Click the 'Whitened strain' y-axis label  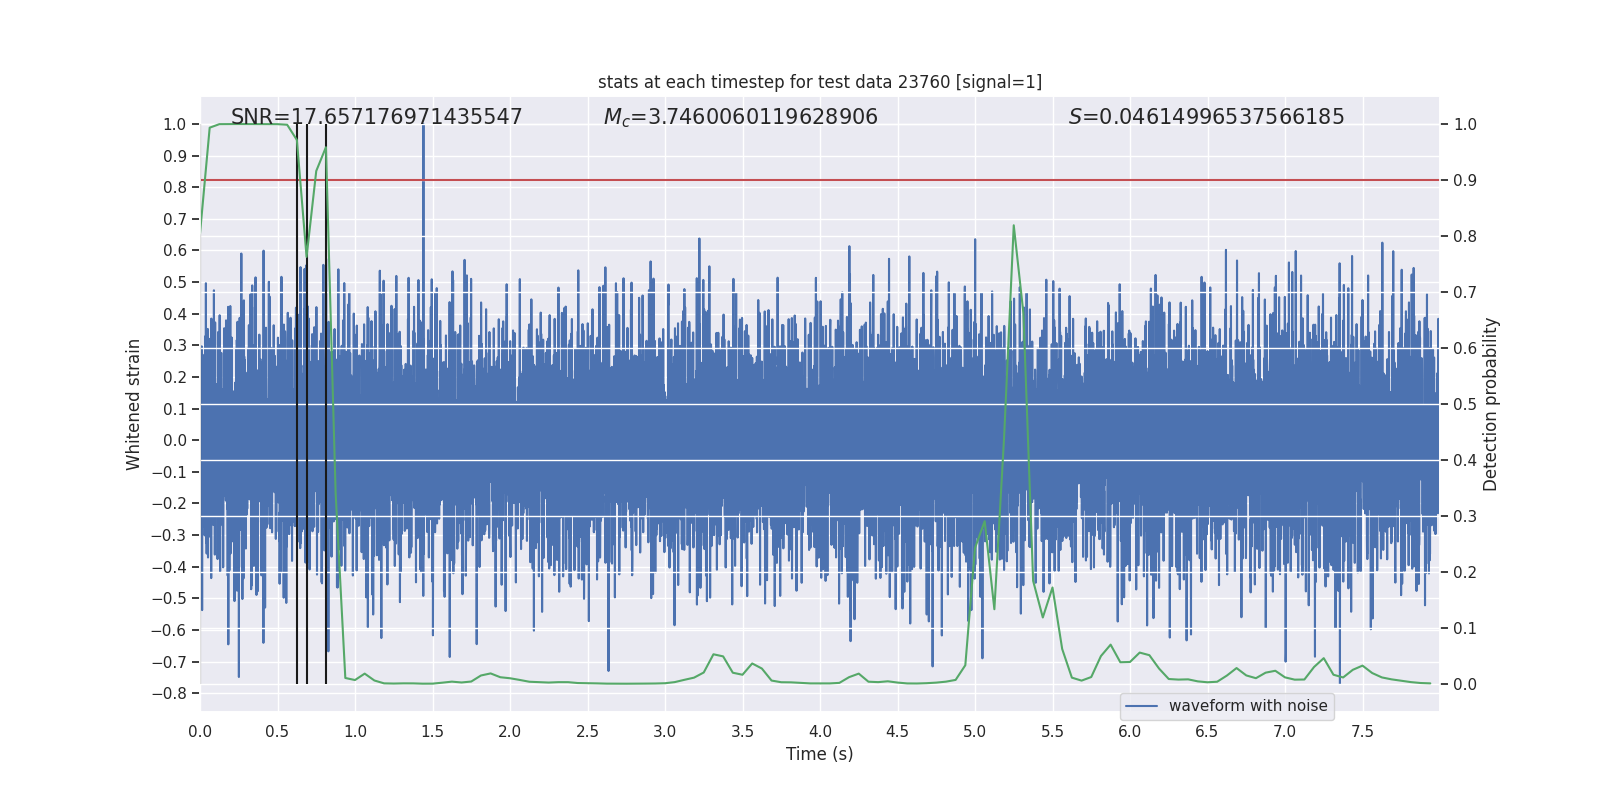coord(134,404)
